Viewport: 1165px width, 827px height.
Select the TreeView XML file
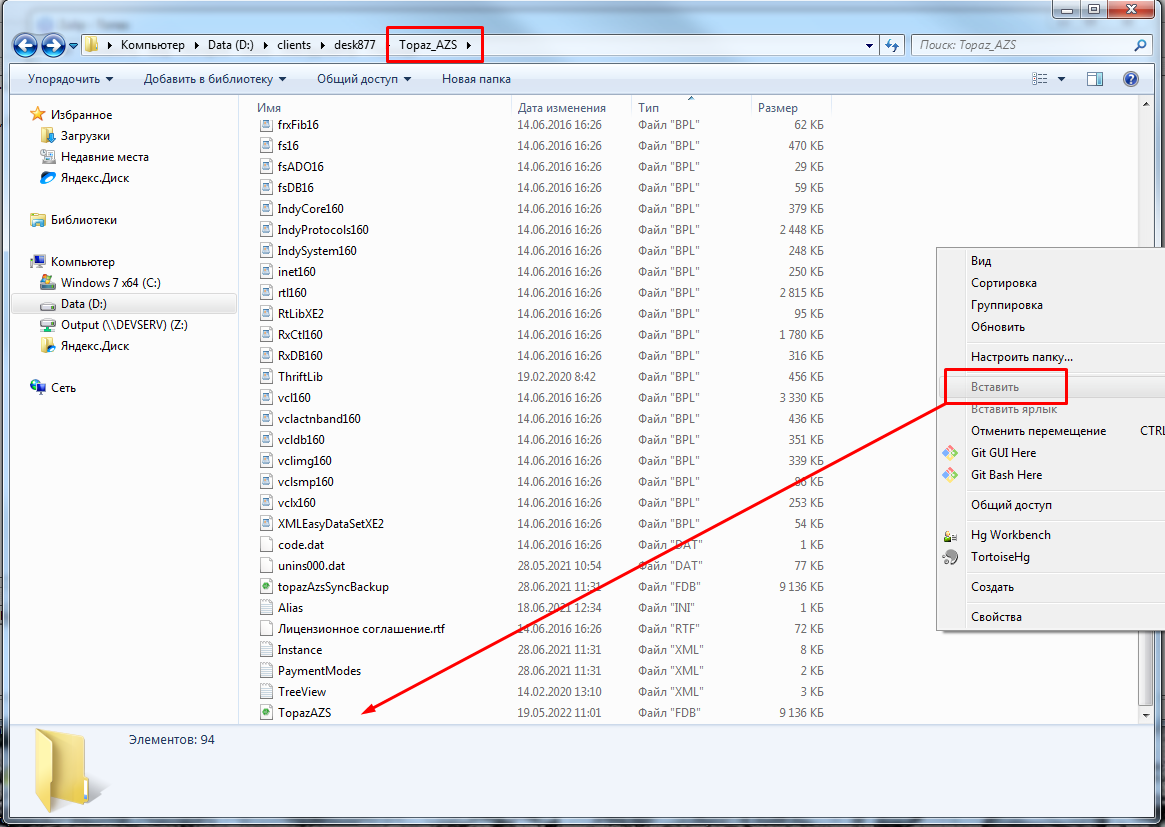coord(302,692)
